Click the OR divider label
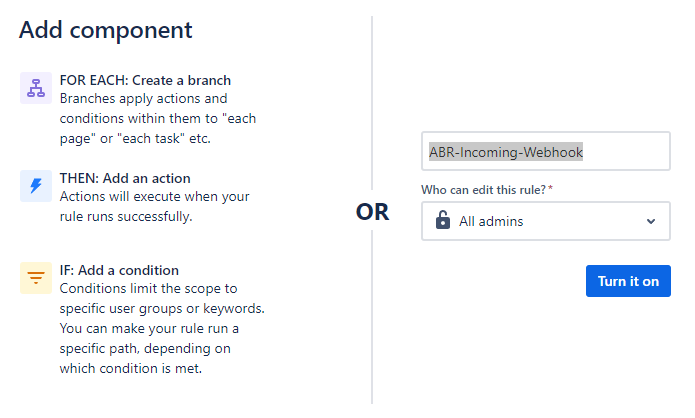The width and height of the screenshot is (695, 418). point(372,211)
